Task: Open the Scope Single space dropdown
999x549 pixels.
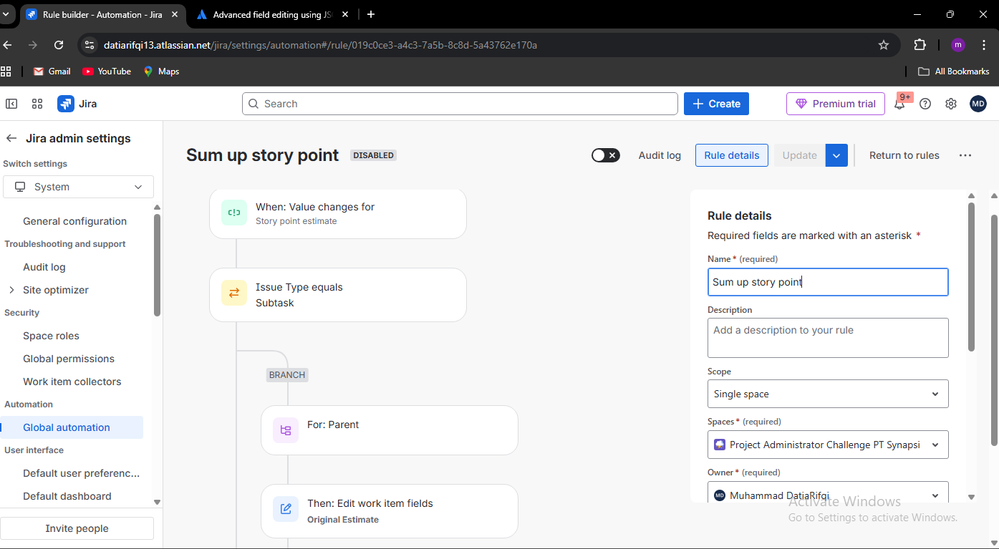Action: pos(827,394)
